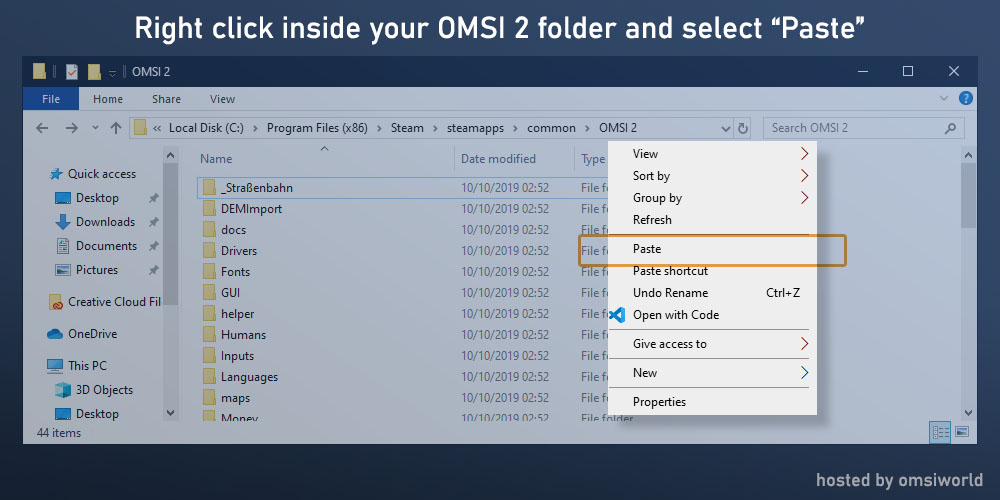Open OneDrive in navigation pane
The image size is (1000, 500).
click(x=92, y=334)
